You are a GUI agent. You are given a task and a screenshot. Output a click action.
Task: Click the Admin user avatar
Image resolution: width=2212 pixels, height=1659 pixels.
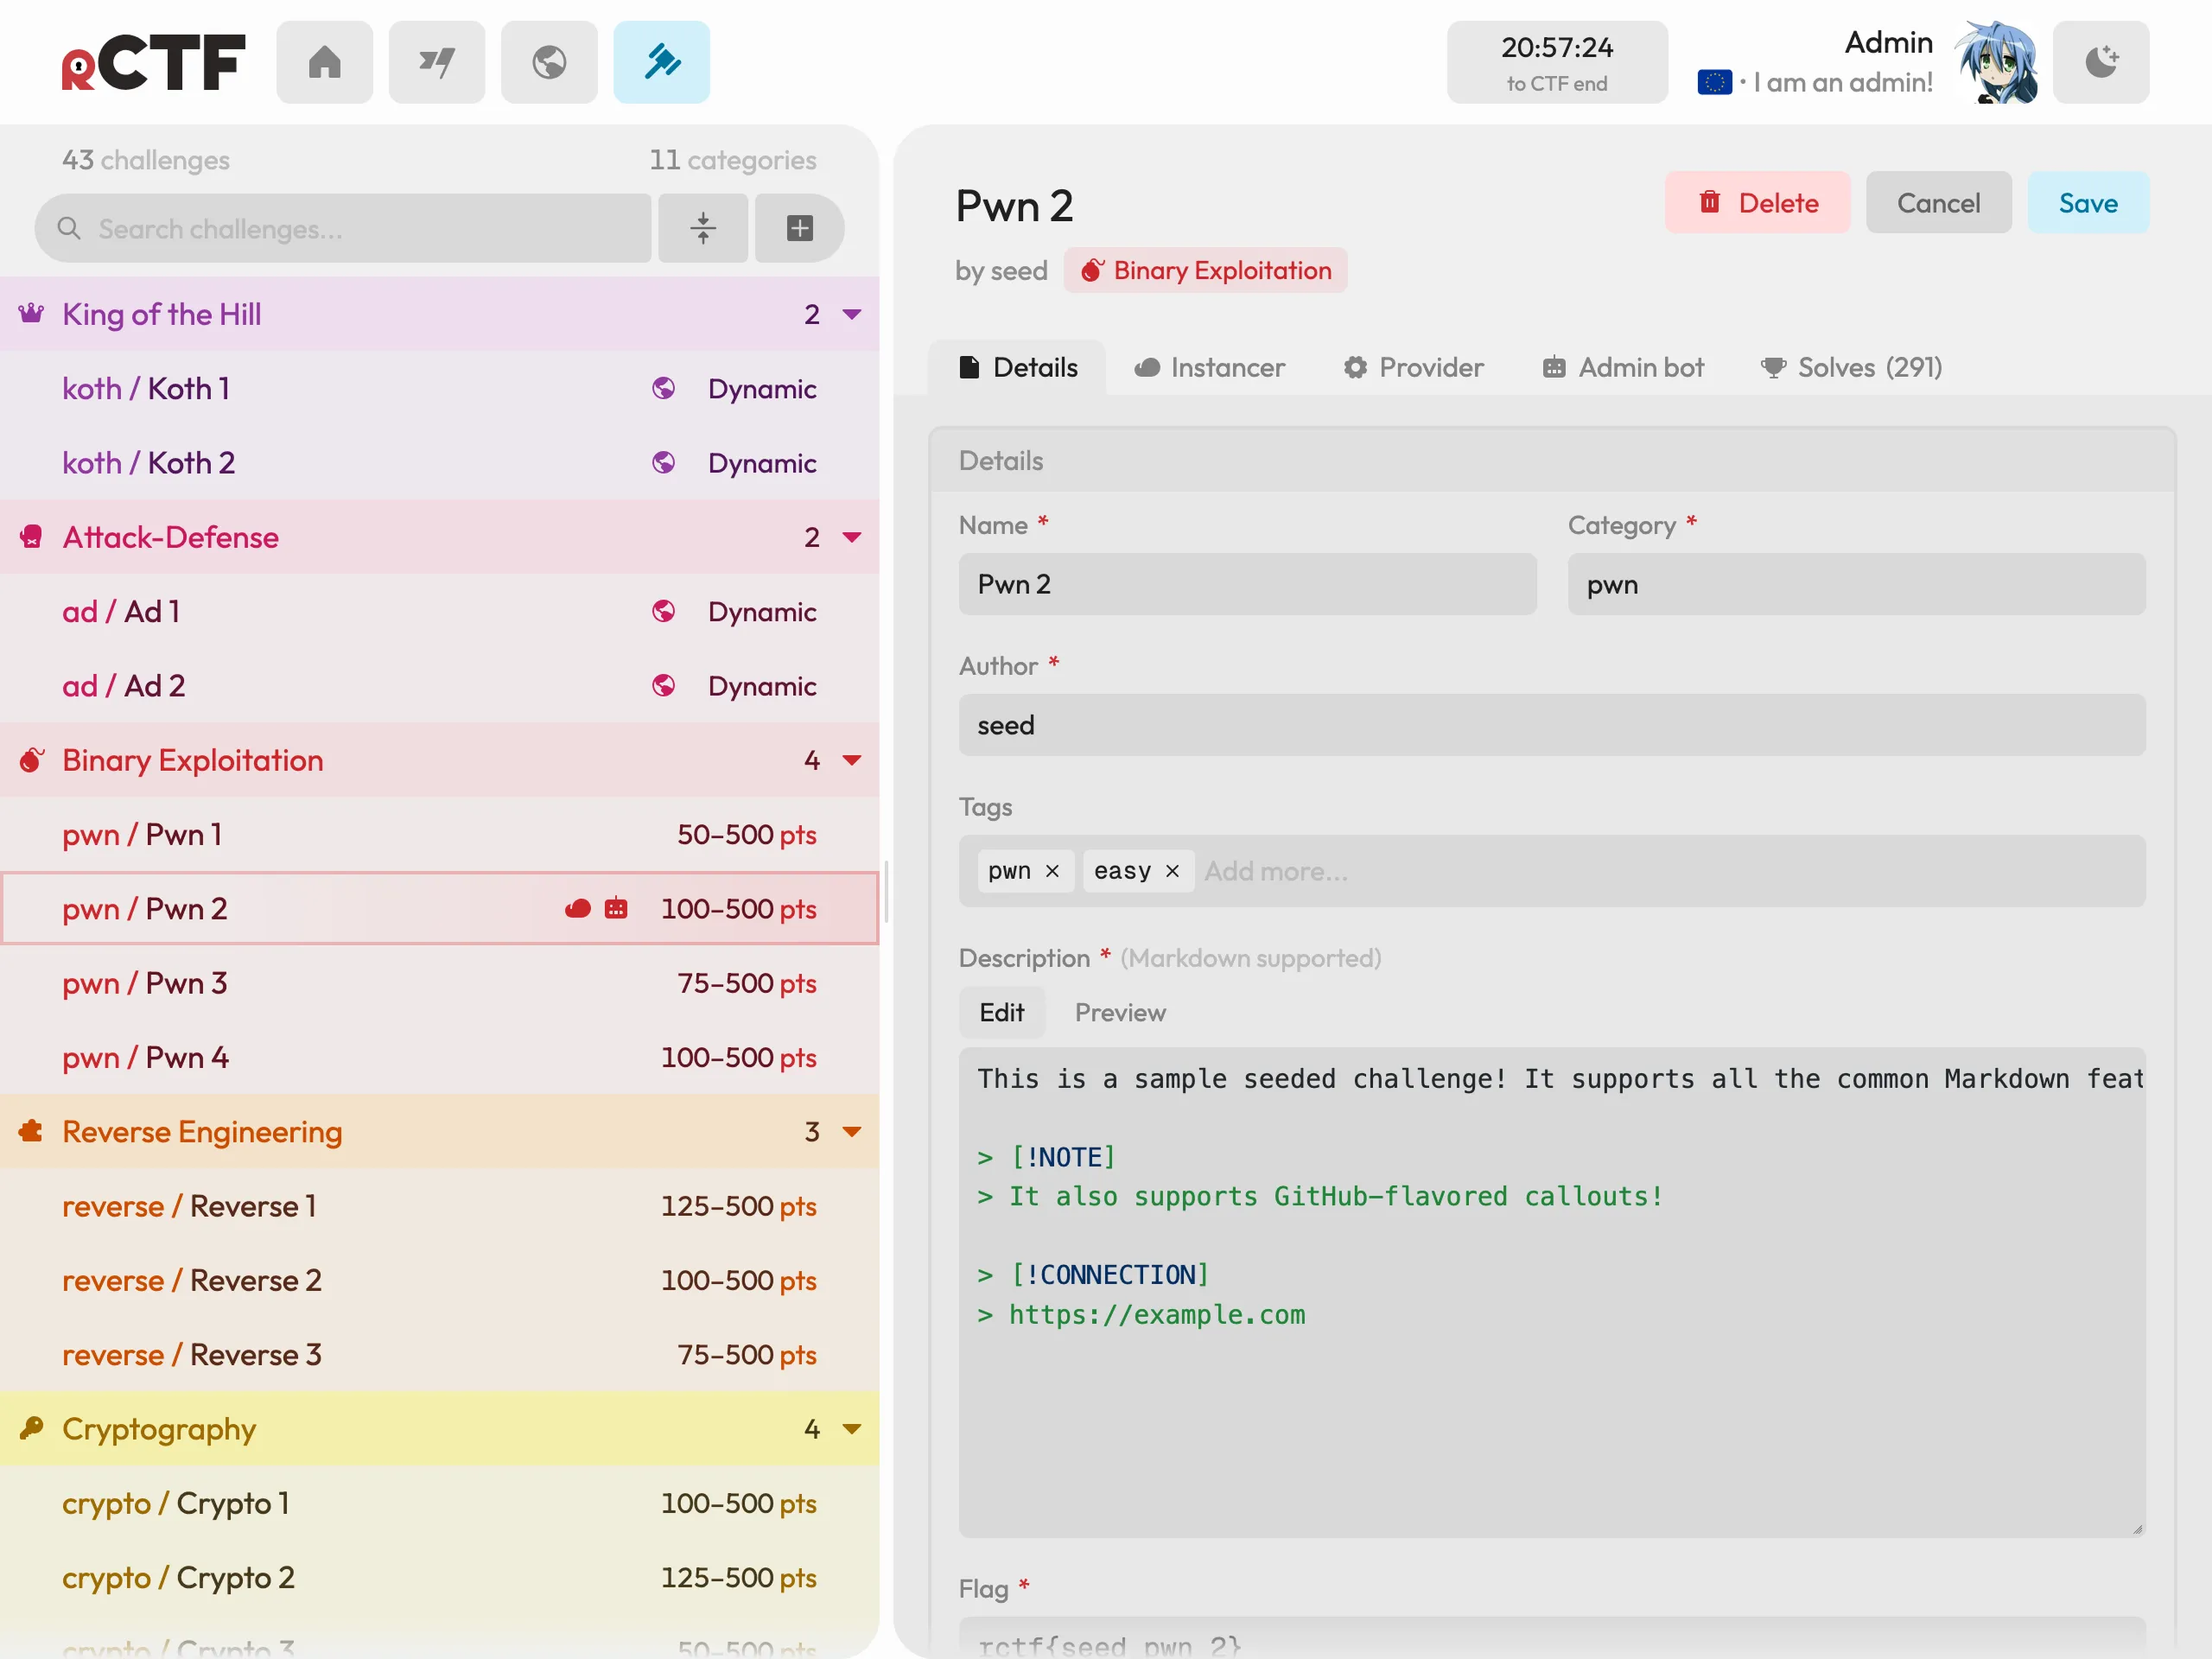coord(1996,62)
